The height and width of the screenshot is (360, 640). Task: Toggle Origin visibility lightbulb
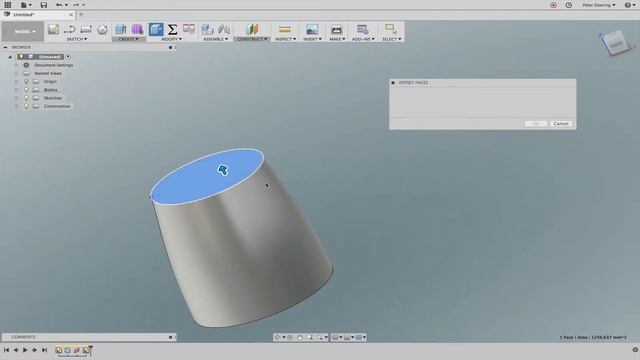point(26,82)
